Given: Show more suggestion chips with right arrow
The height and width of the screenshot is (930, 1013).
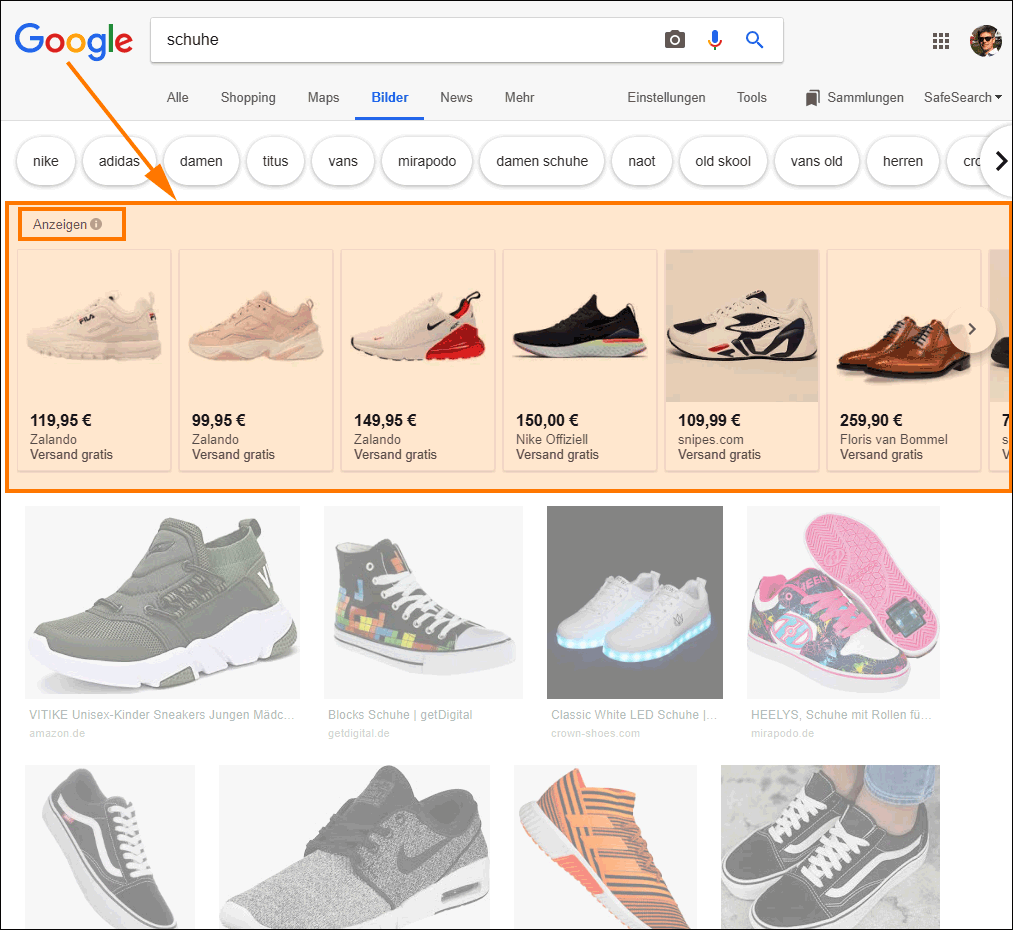Looking at the screenshot, I should point(1001,161).
